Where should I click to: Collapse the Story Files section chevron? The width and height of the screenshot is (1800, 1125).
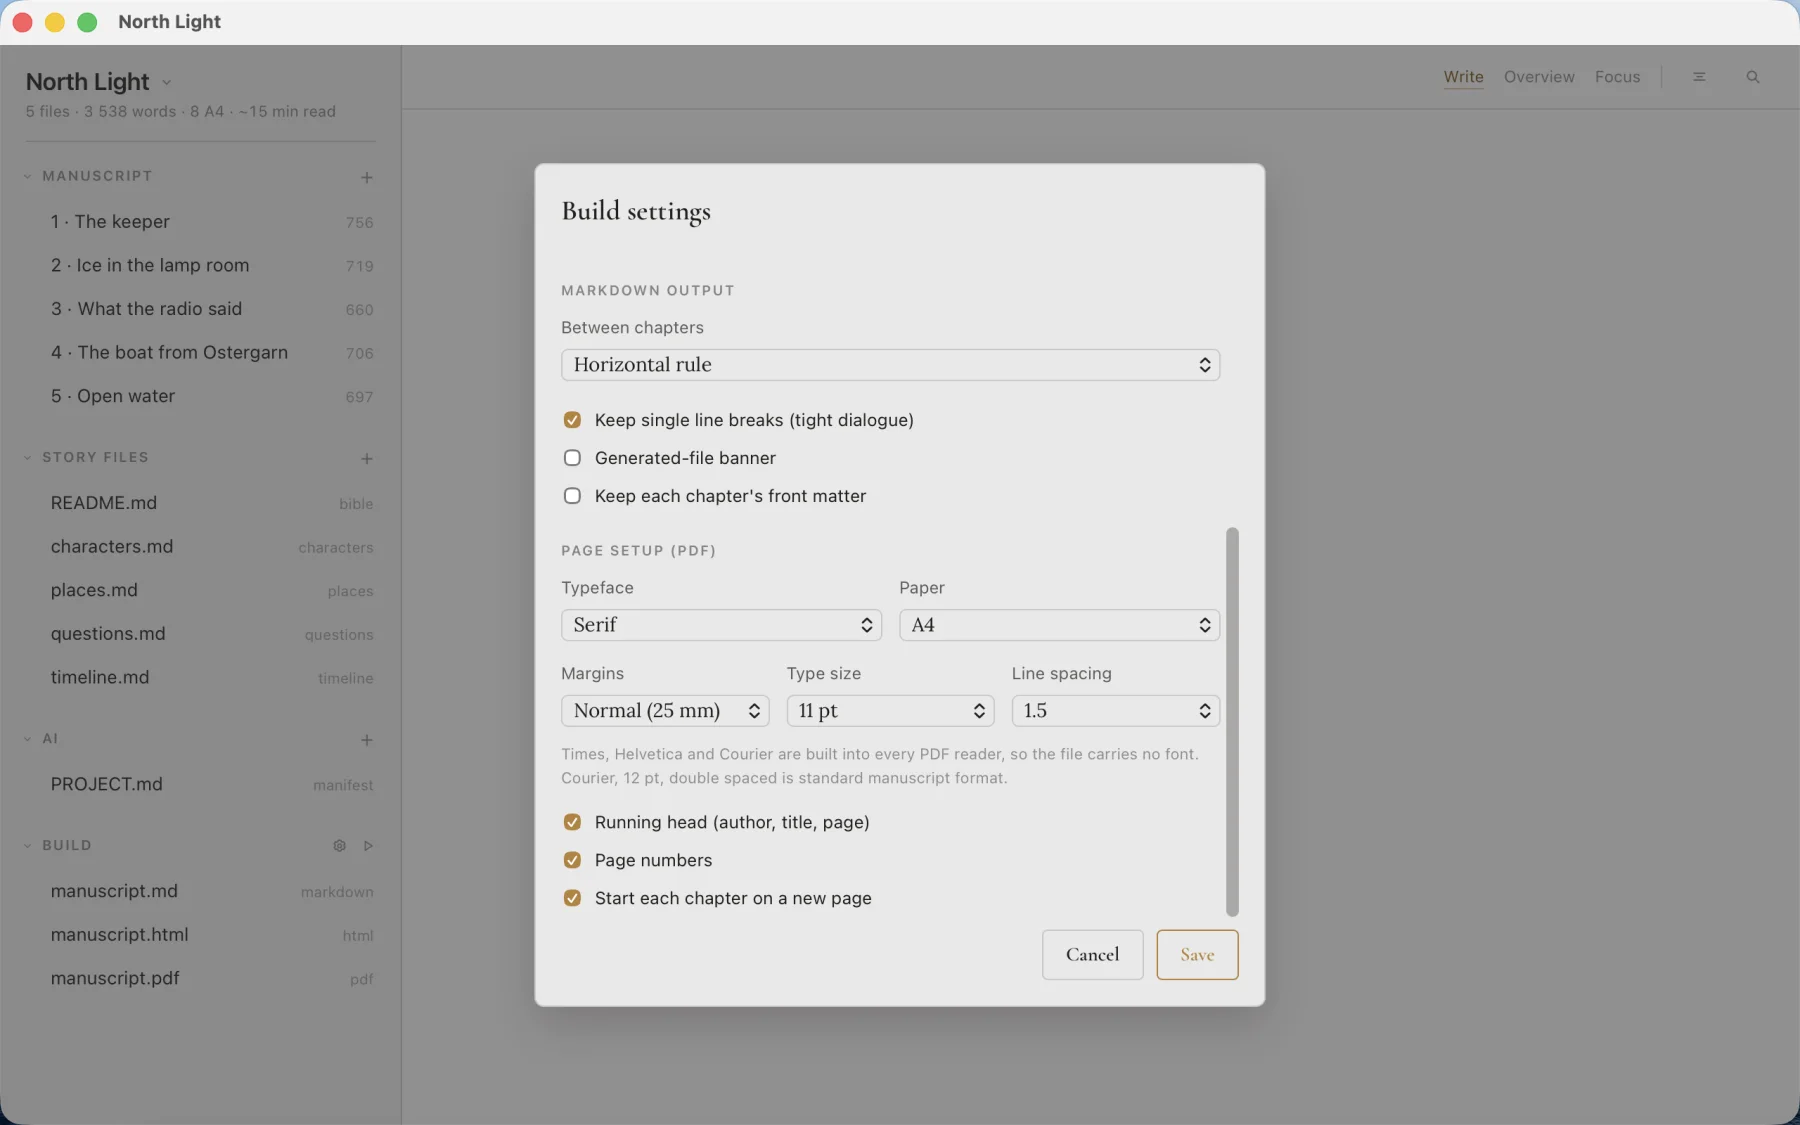pos(28,457)
